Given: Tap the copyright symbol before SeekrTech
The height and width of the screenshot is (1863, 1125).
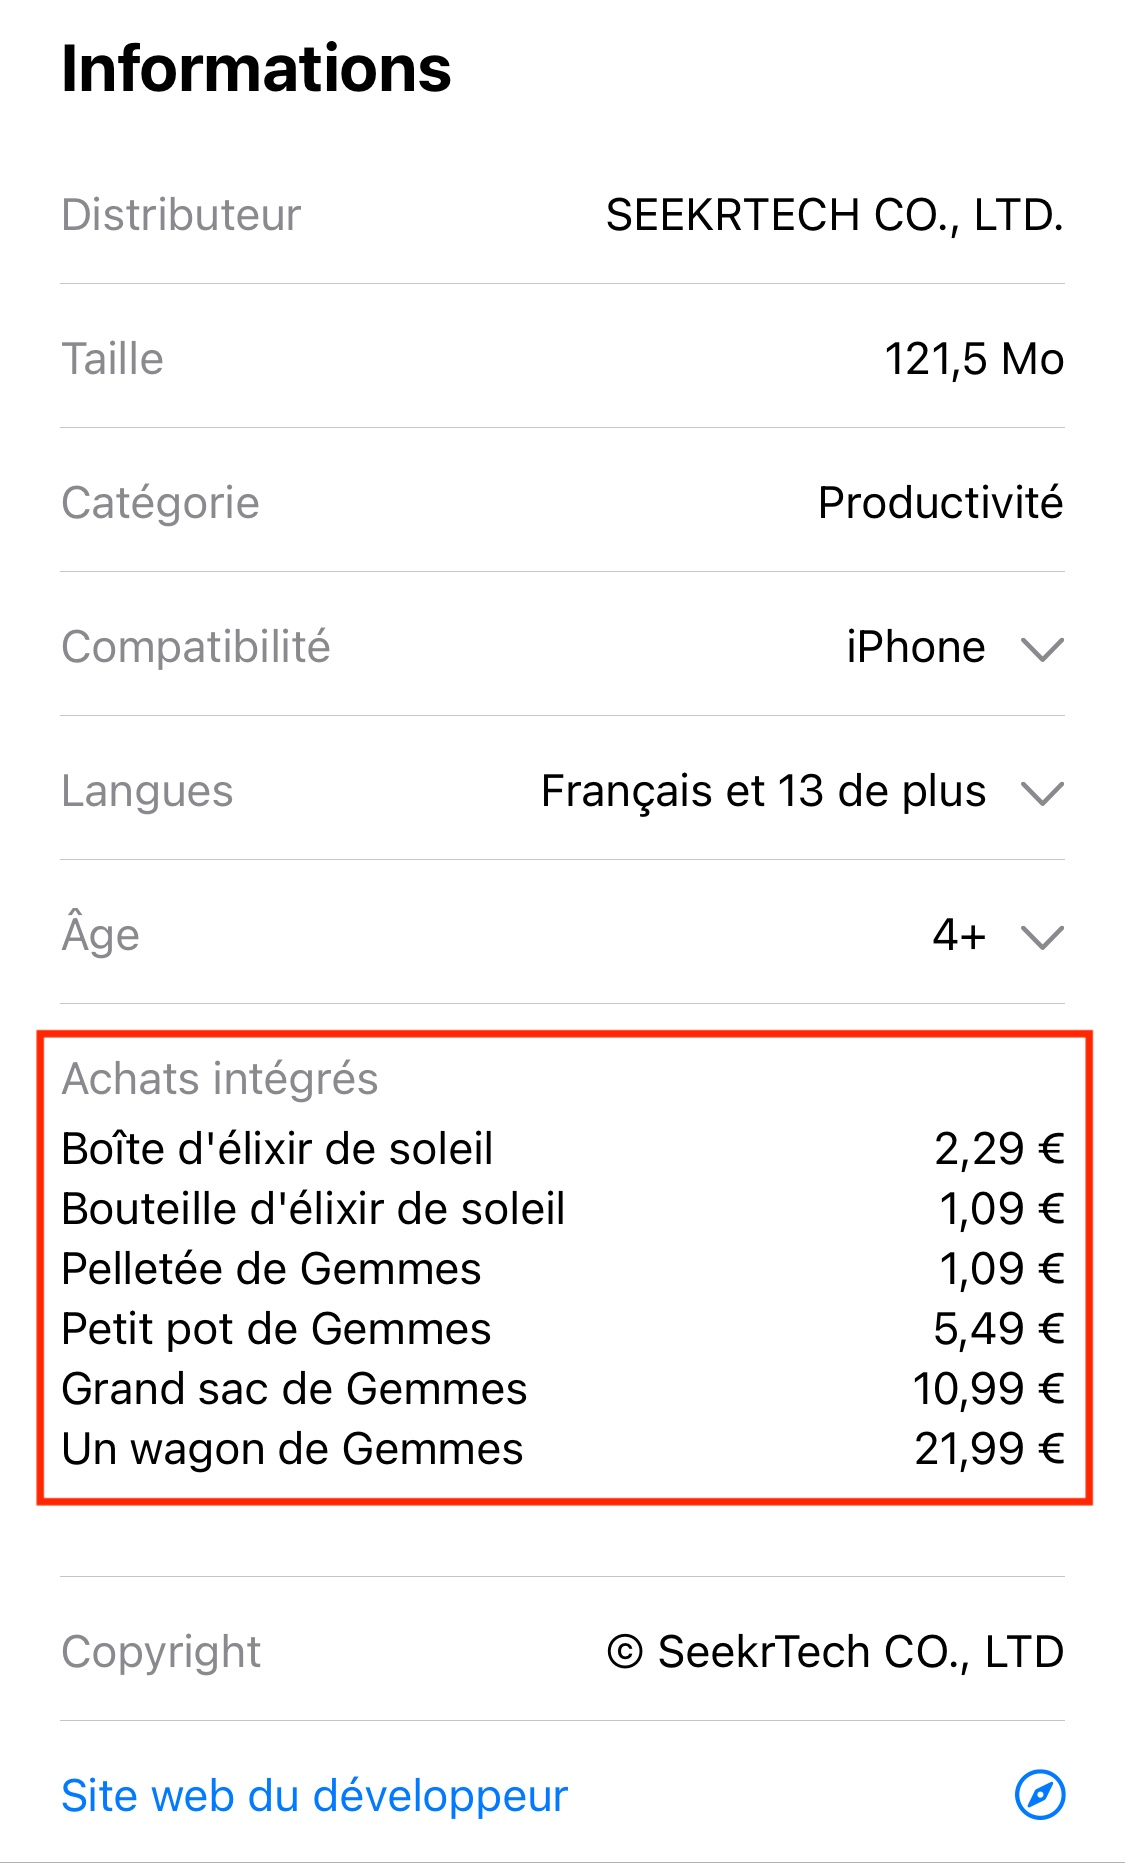Looking at the screenshot, I should 625,1652.
